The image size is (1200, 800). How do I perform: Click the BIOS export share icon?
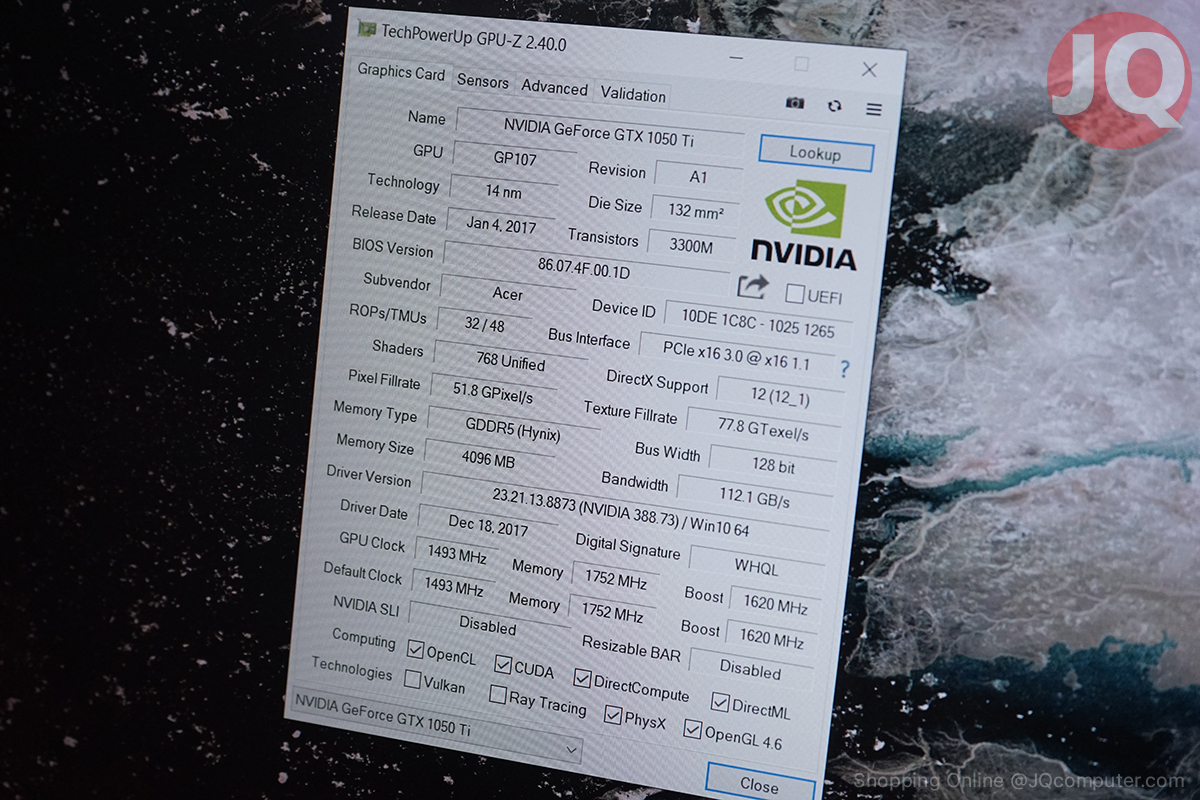(752, 287)
